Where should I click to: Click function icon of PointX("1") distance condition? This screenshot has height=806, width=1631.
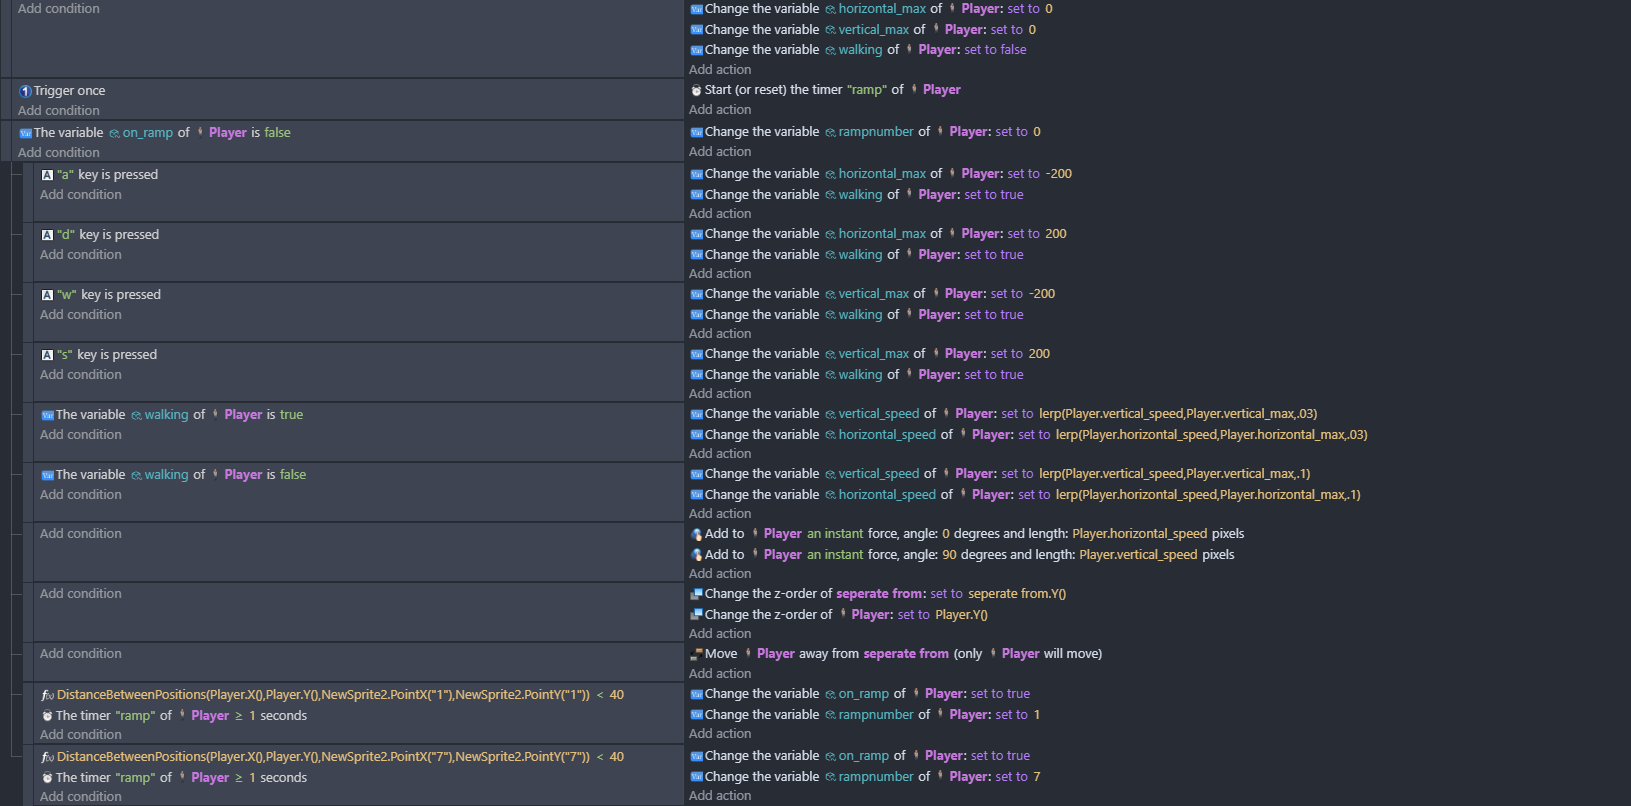[47, 695]
